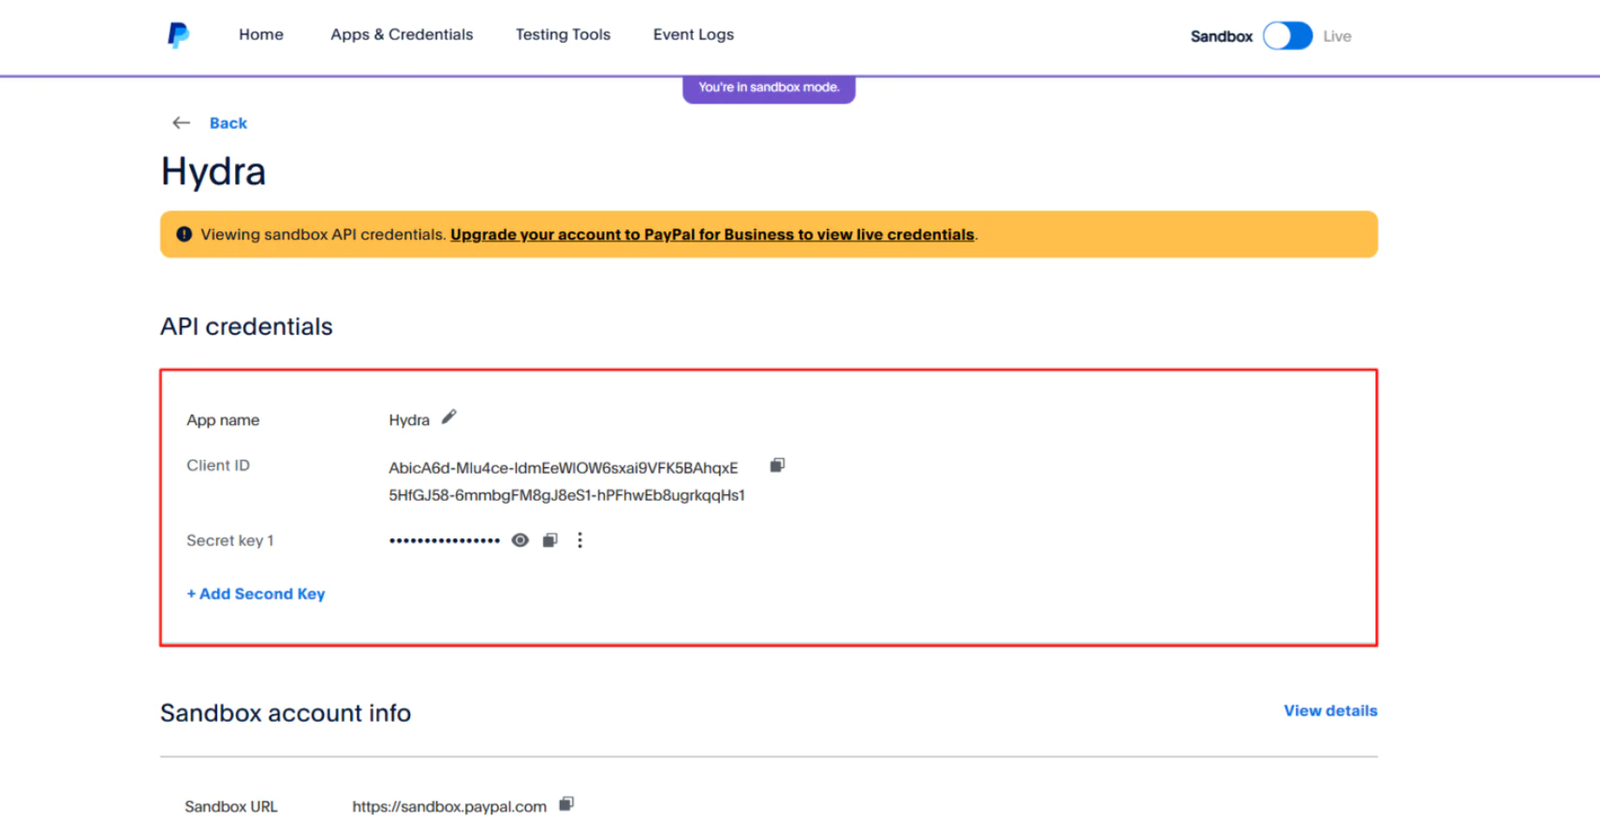The height and width of the screenshot is (819, 1600).
Task: Click the Sandbox mode label
Action: tap(1221, 36)
